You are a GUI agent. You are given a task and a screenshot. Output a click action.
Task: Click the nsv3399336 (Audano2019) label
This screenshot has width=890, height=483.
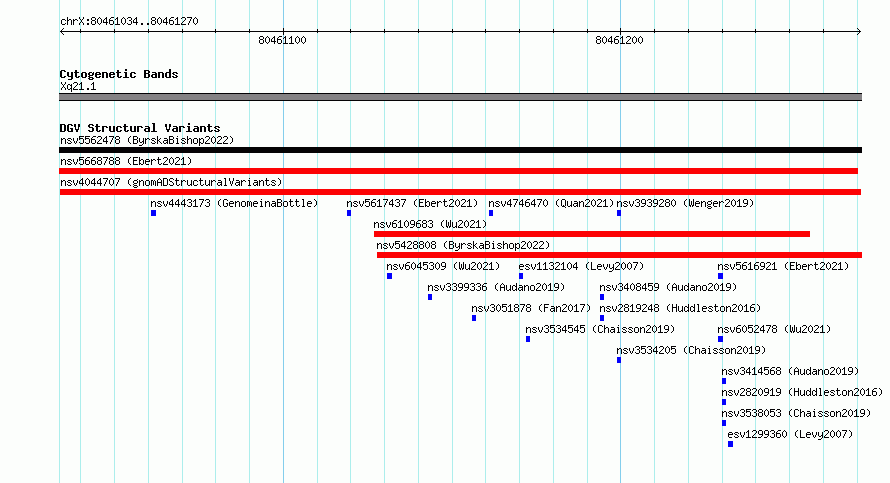coord(496,287)
